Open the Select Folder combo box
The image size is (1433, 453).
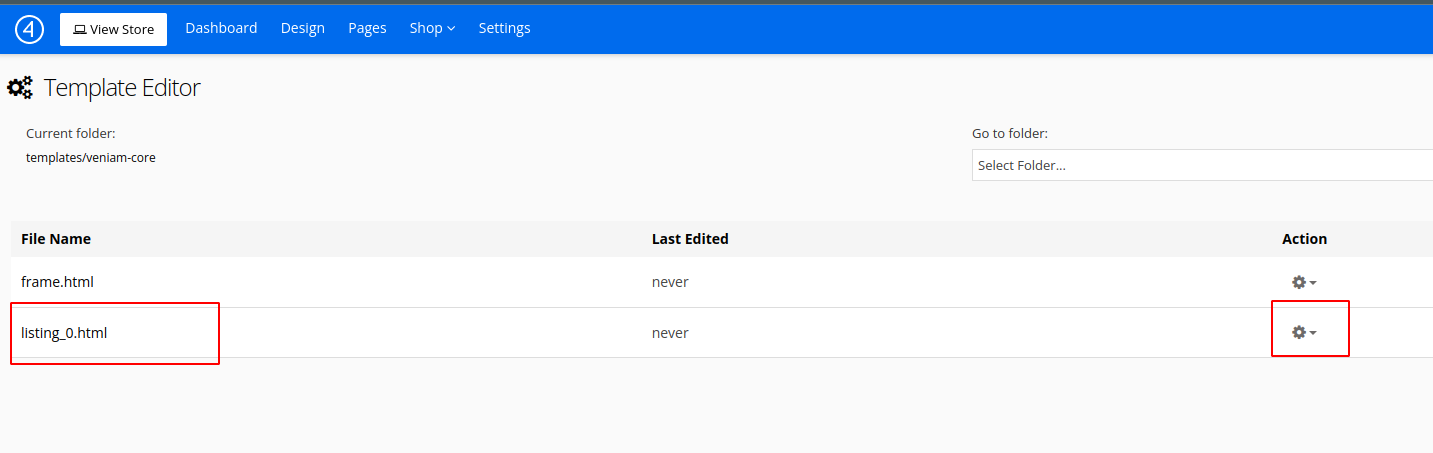point(1202,165)
